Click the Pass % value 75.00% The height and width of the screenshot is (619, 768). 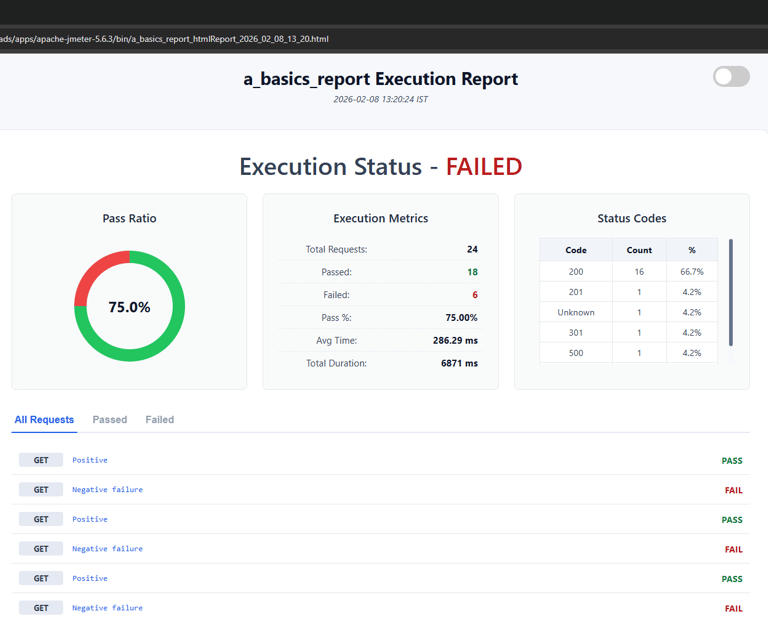pos(461,318)
